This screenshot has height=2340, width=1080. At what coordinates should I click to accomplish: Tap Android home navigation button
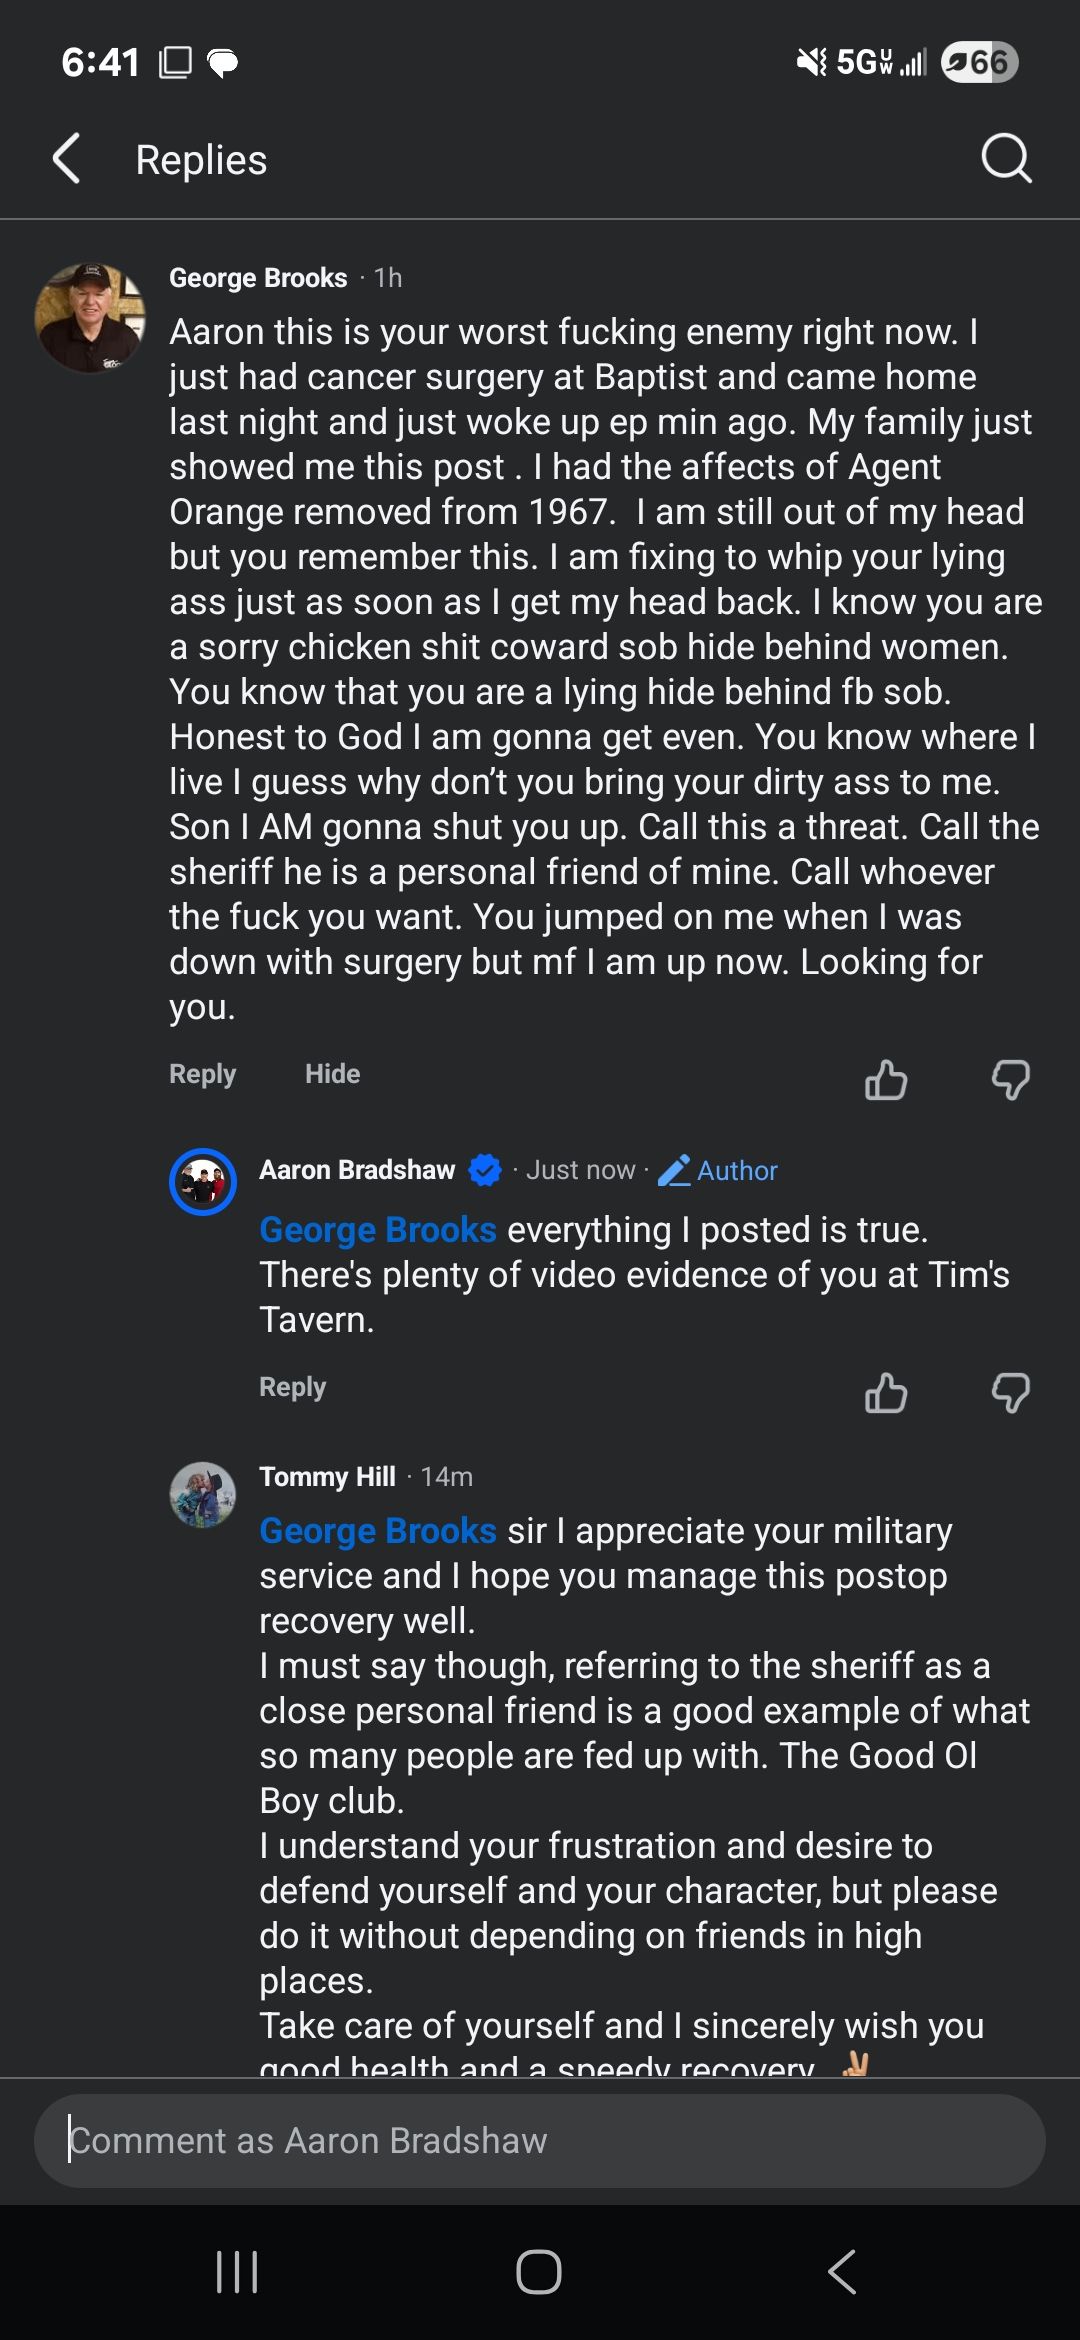(539, 2271)
